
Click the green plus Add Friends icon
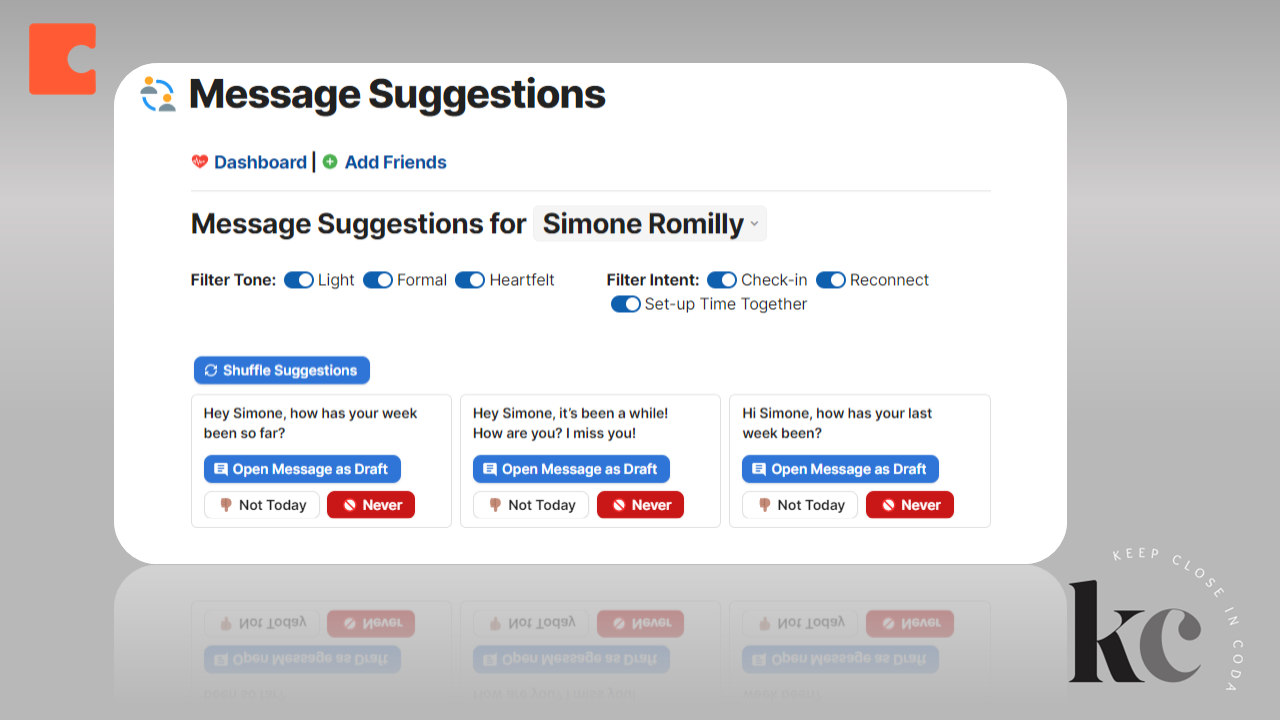click(330, 162)
